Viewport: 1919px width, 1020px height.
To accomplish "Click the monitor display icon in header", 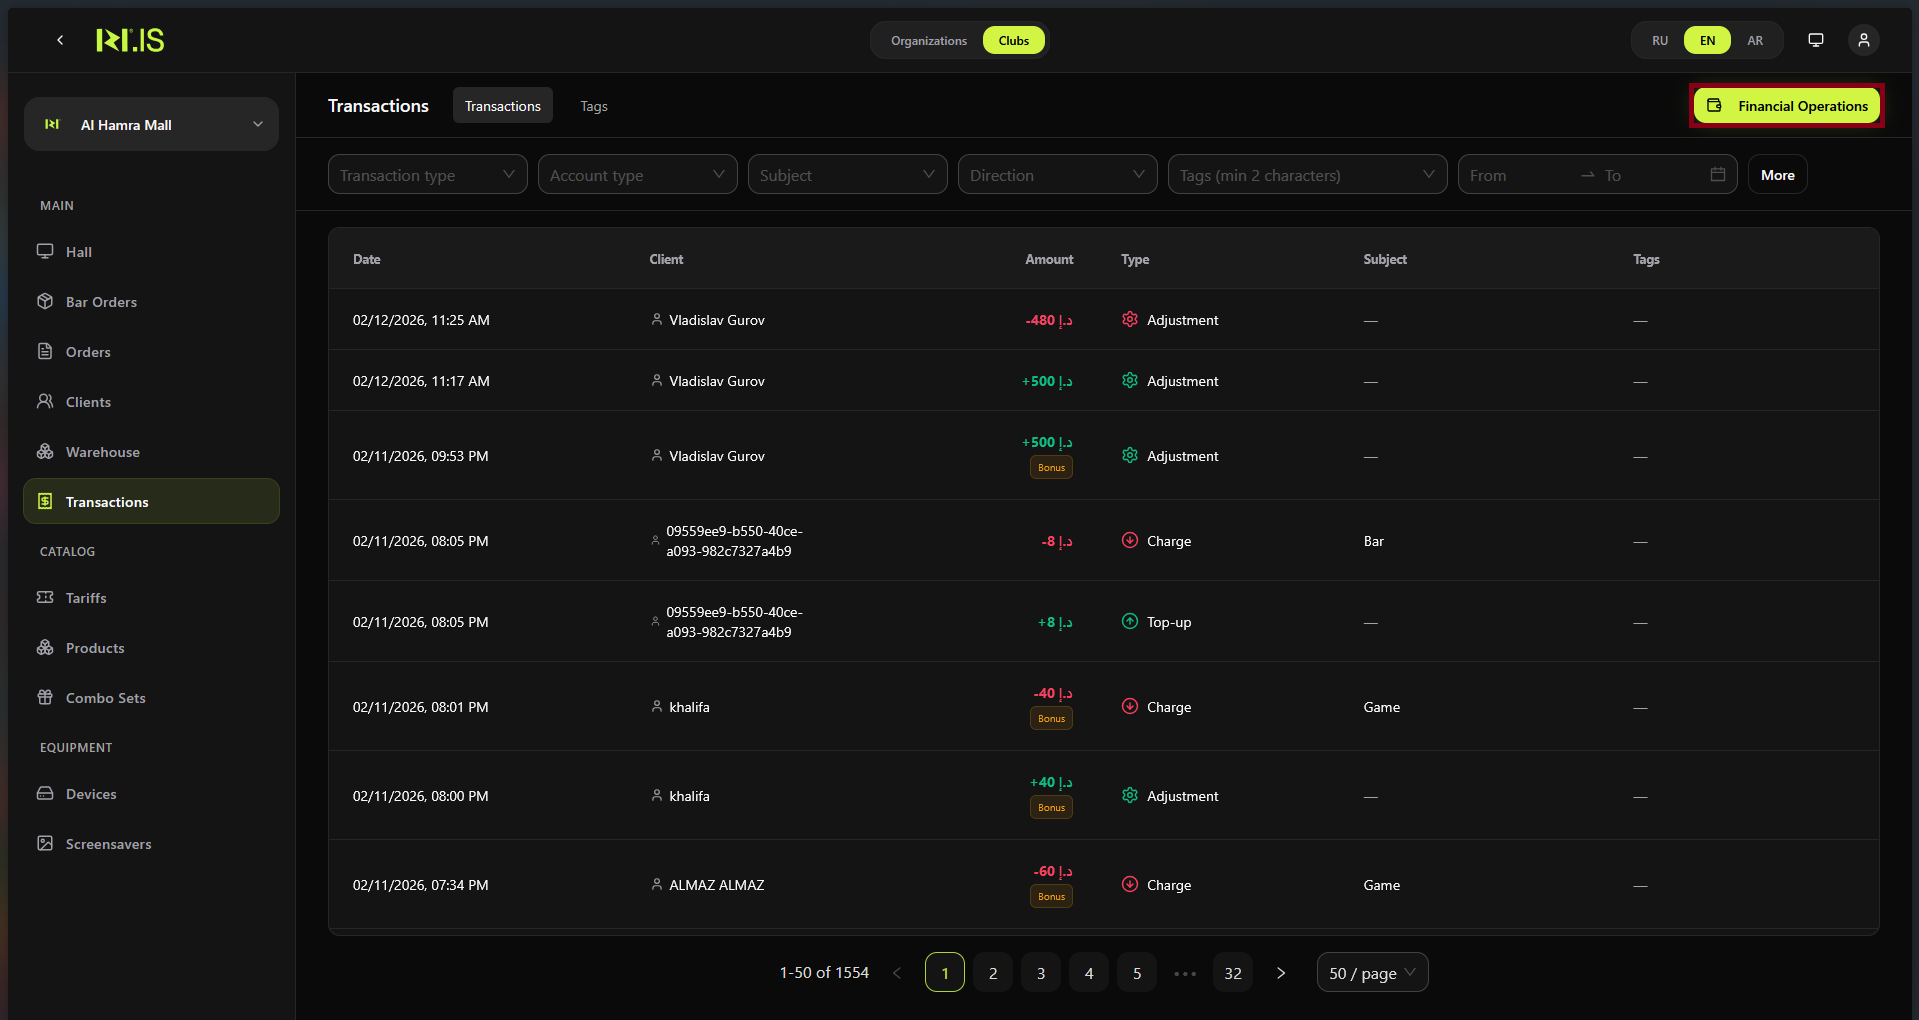I will tap(1815, 40).
